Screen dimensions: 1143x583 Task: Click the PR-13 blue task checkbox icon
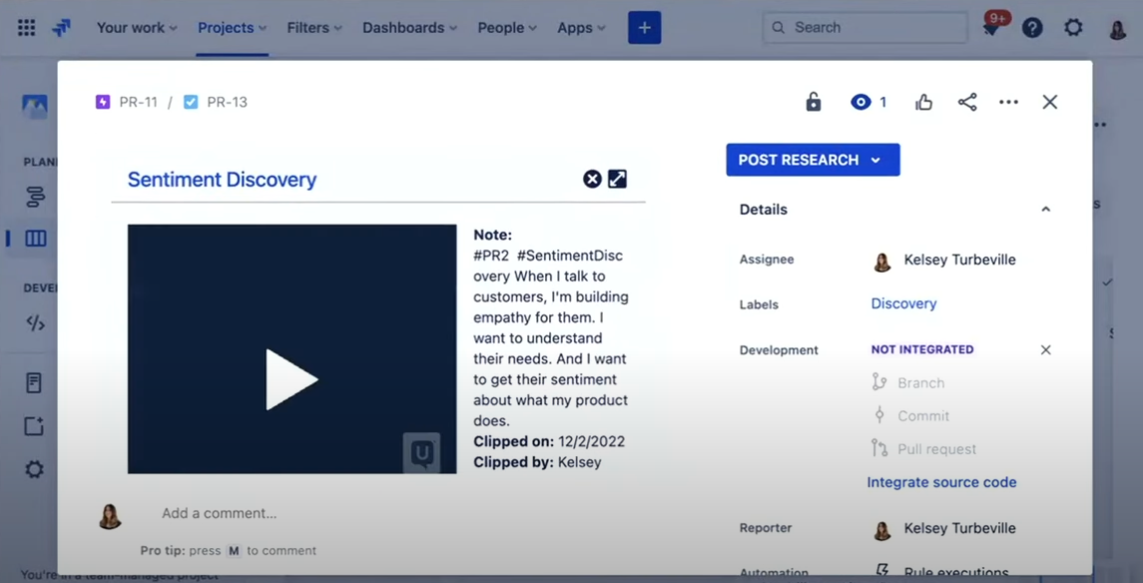click(190, 102)
